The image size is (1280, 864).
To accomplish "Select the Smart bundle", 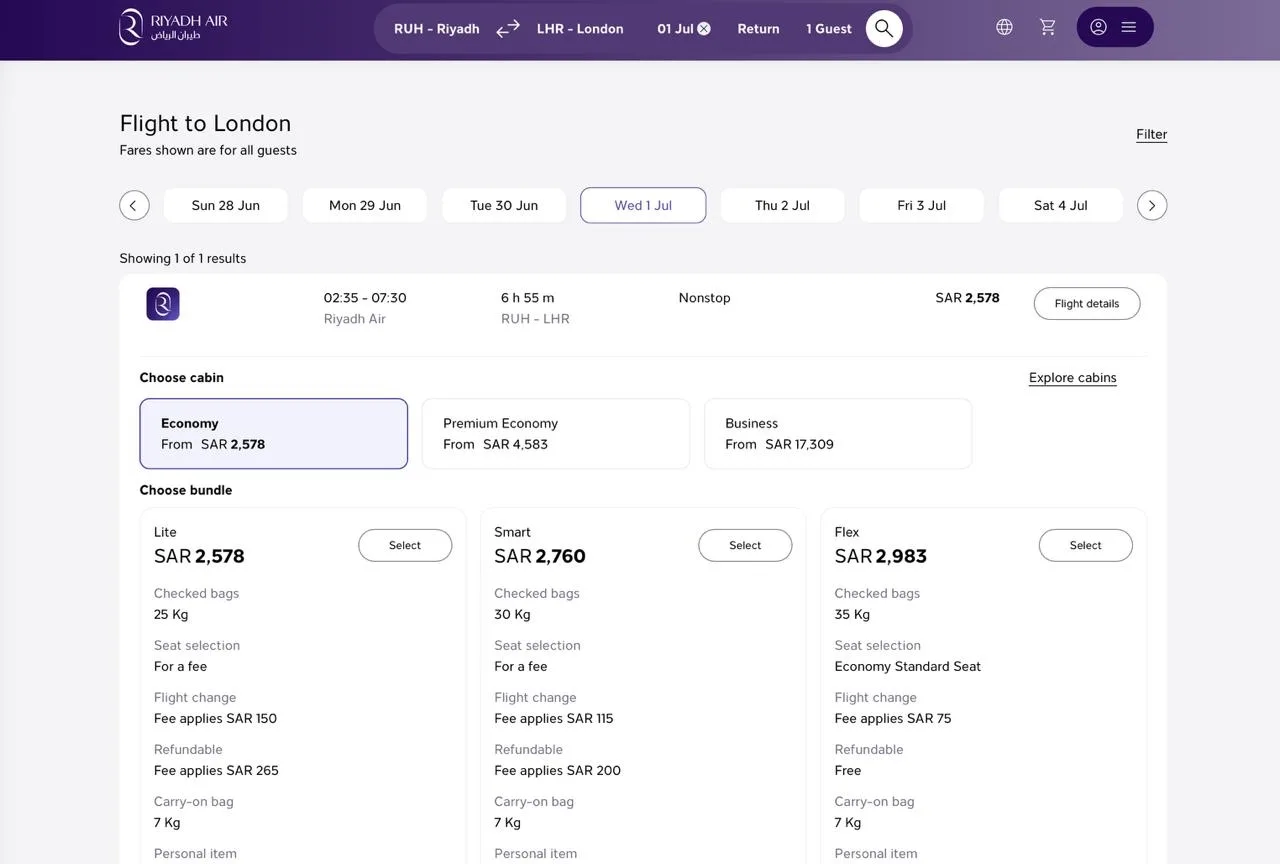I will (x=745, y=545).
